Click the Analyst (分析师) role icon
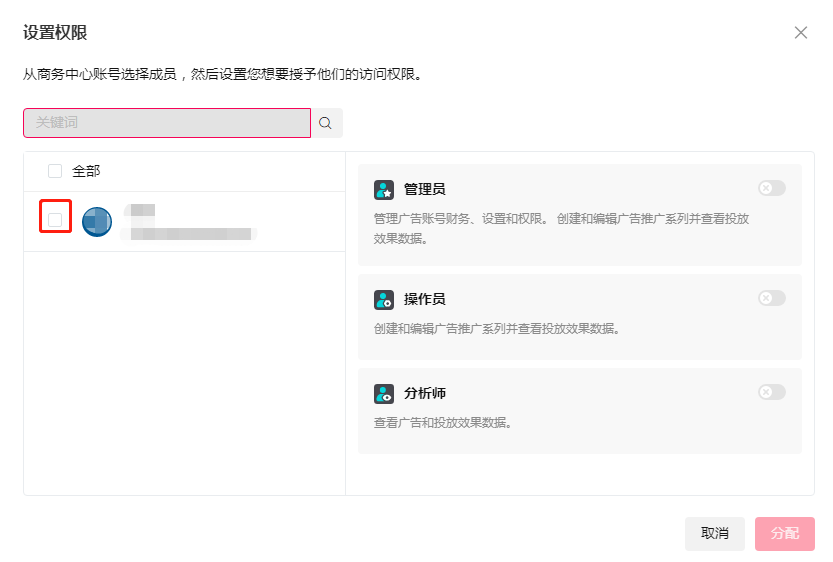 pos(384,394)
